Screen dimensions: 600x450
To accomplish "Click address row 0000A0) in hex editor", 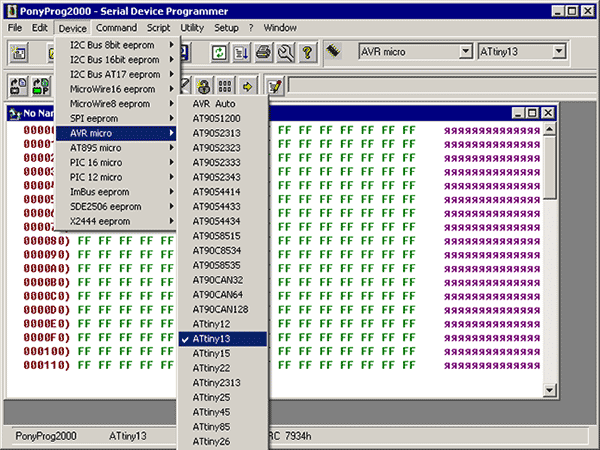I will point(47,269).
